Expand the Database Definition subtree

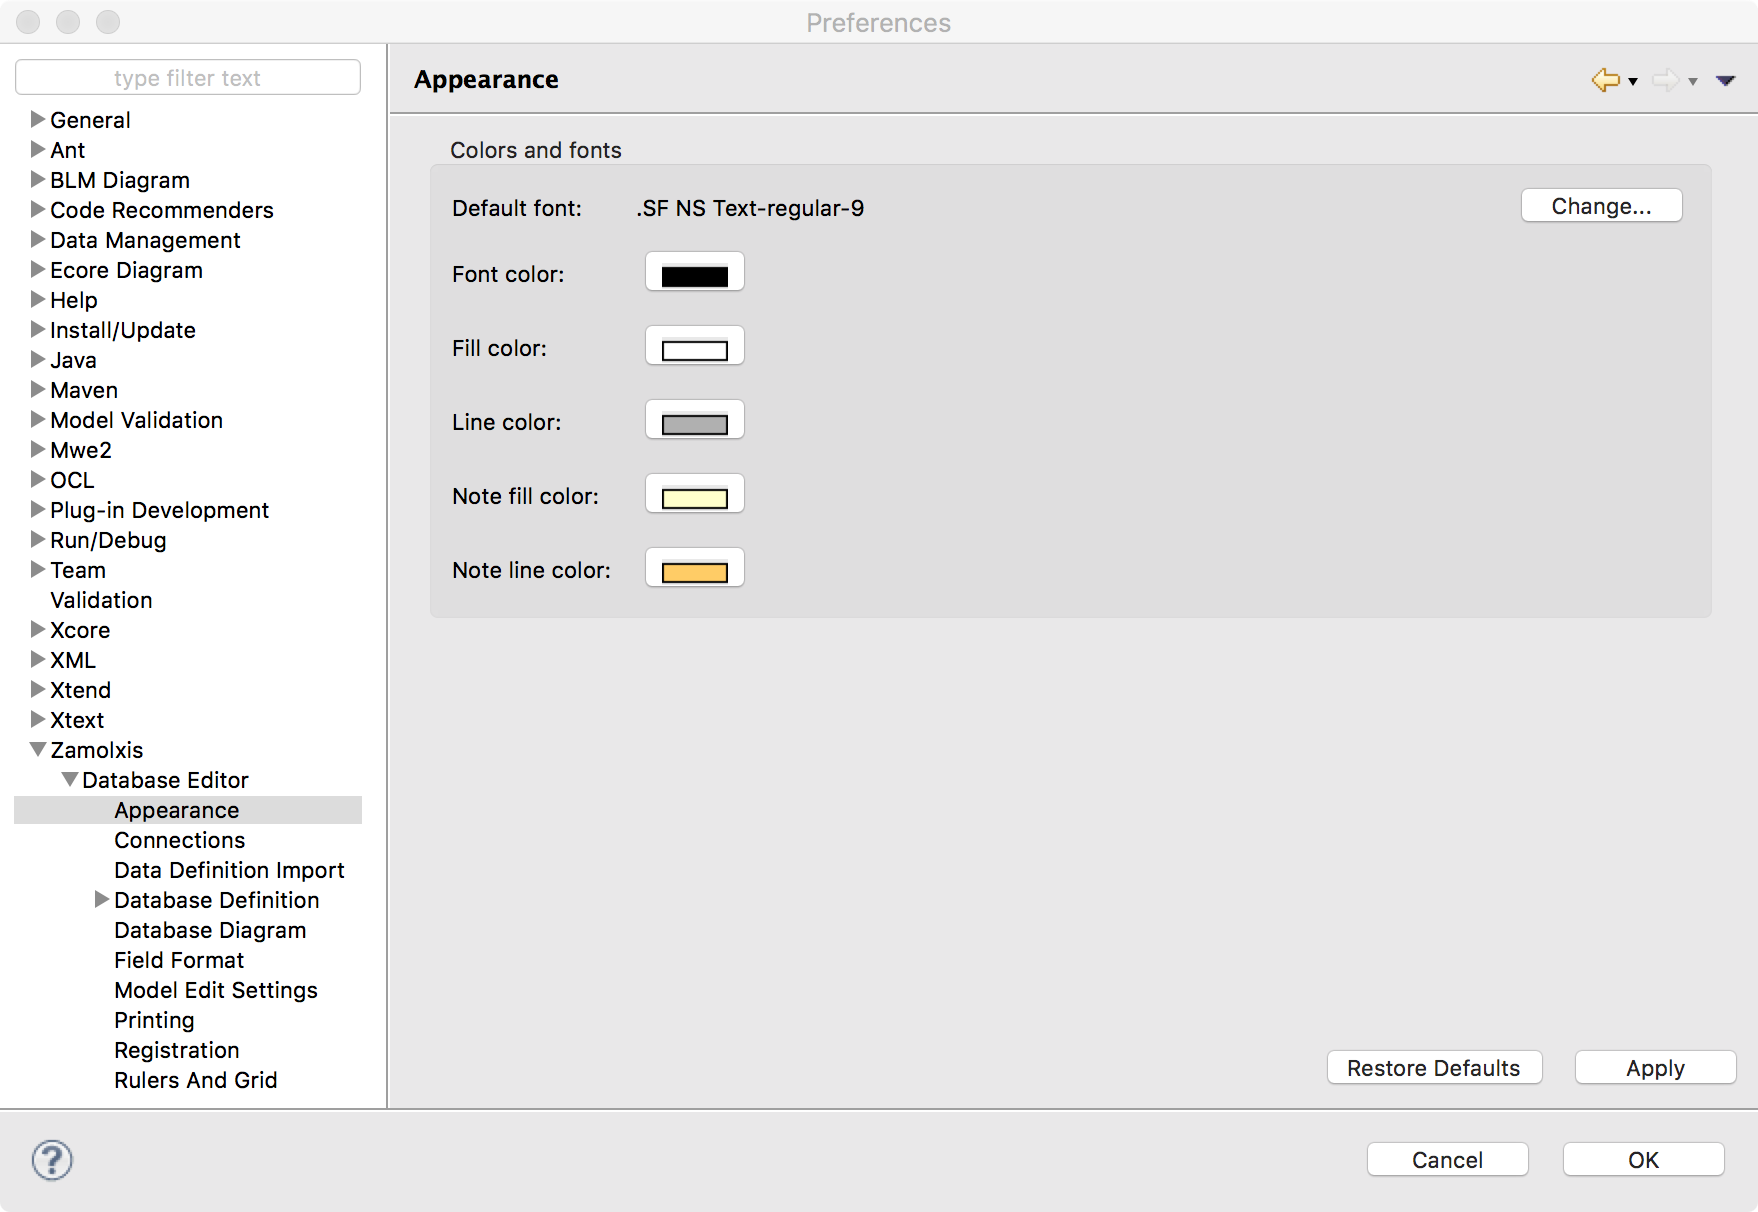[x=101, y=899]
